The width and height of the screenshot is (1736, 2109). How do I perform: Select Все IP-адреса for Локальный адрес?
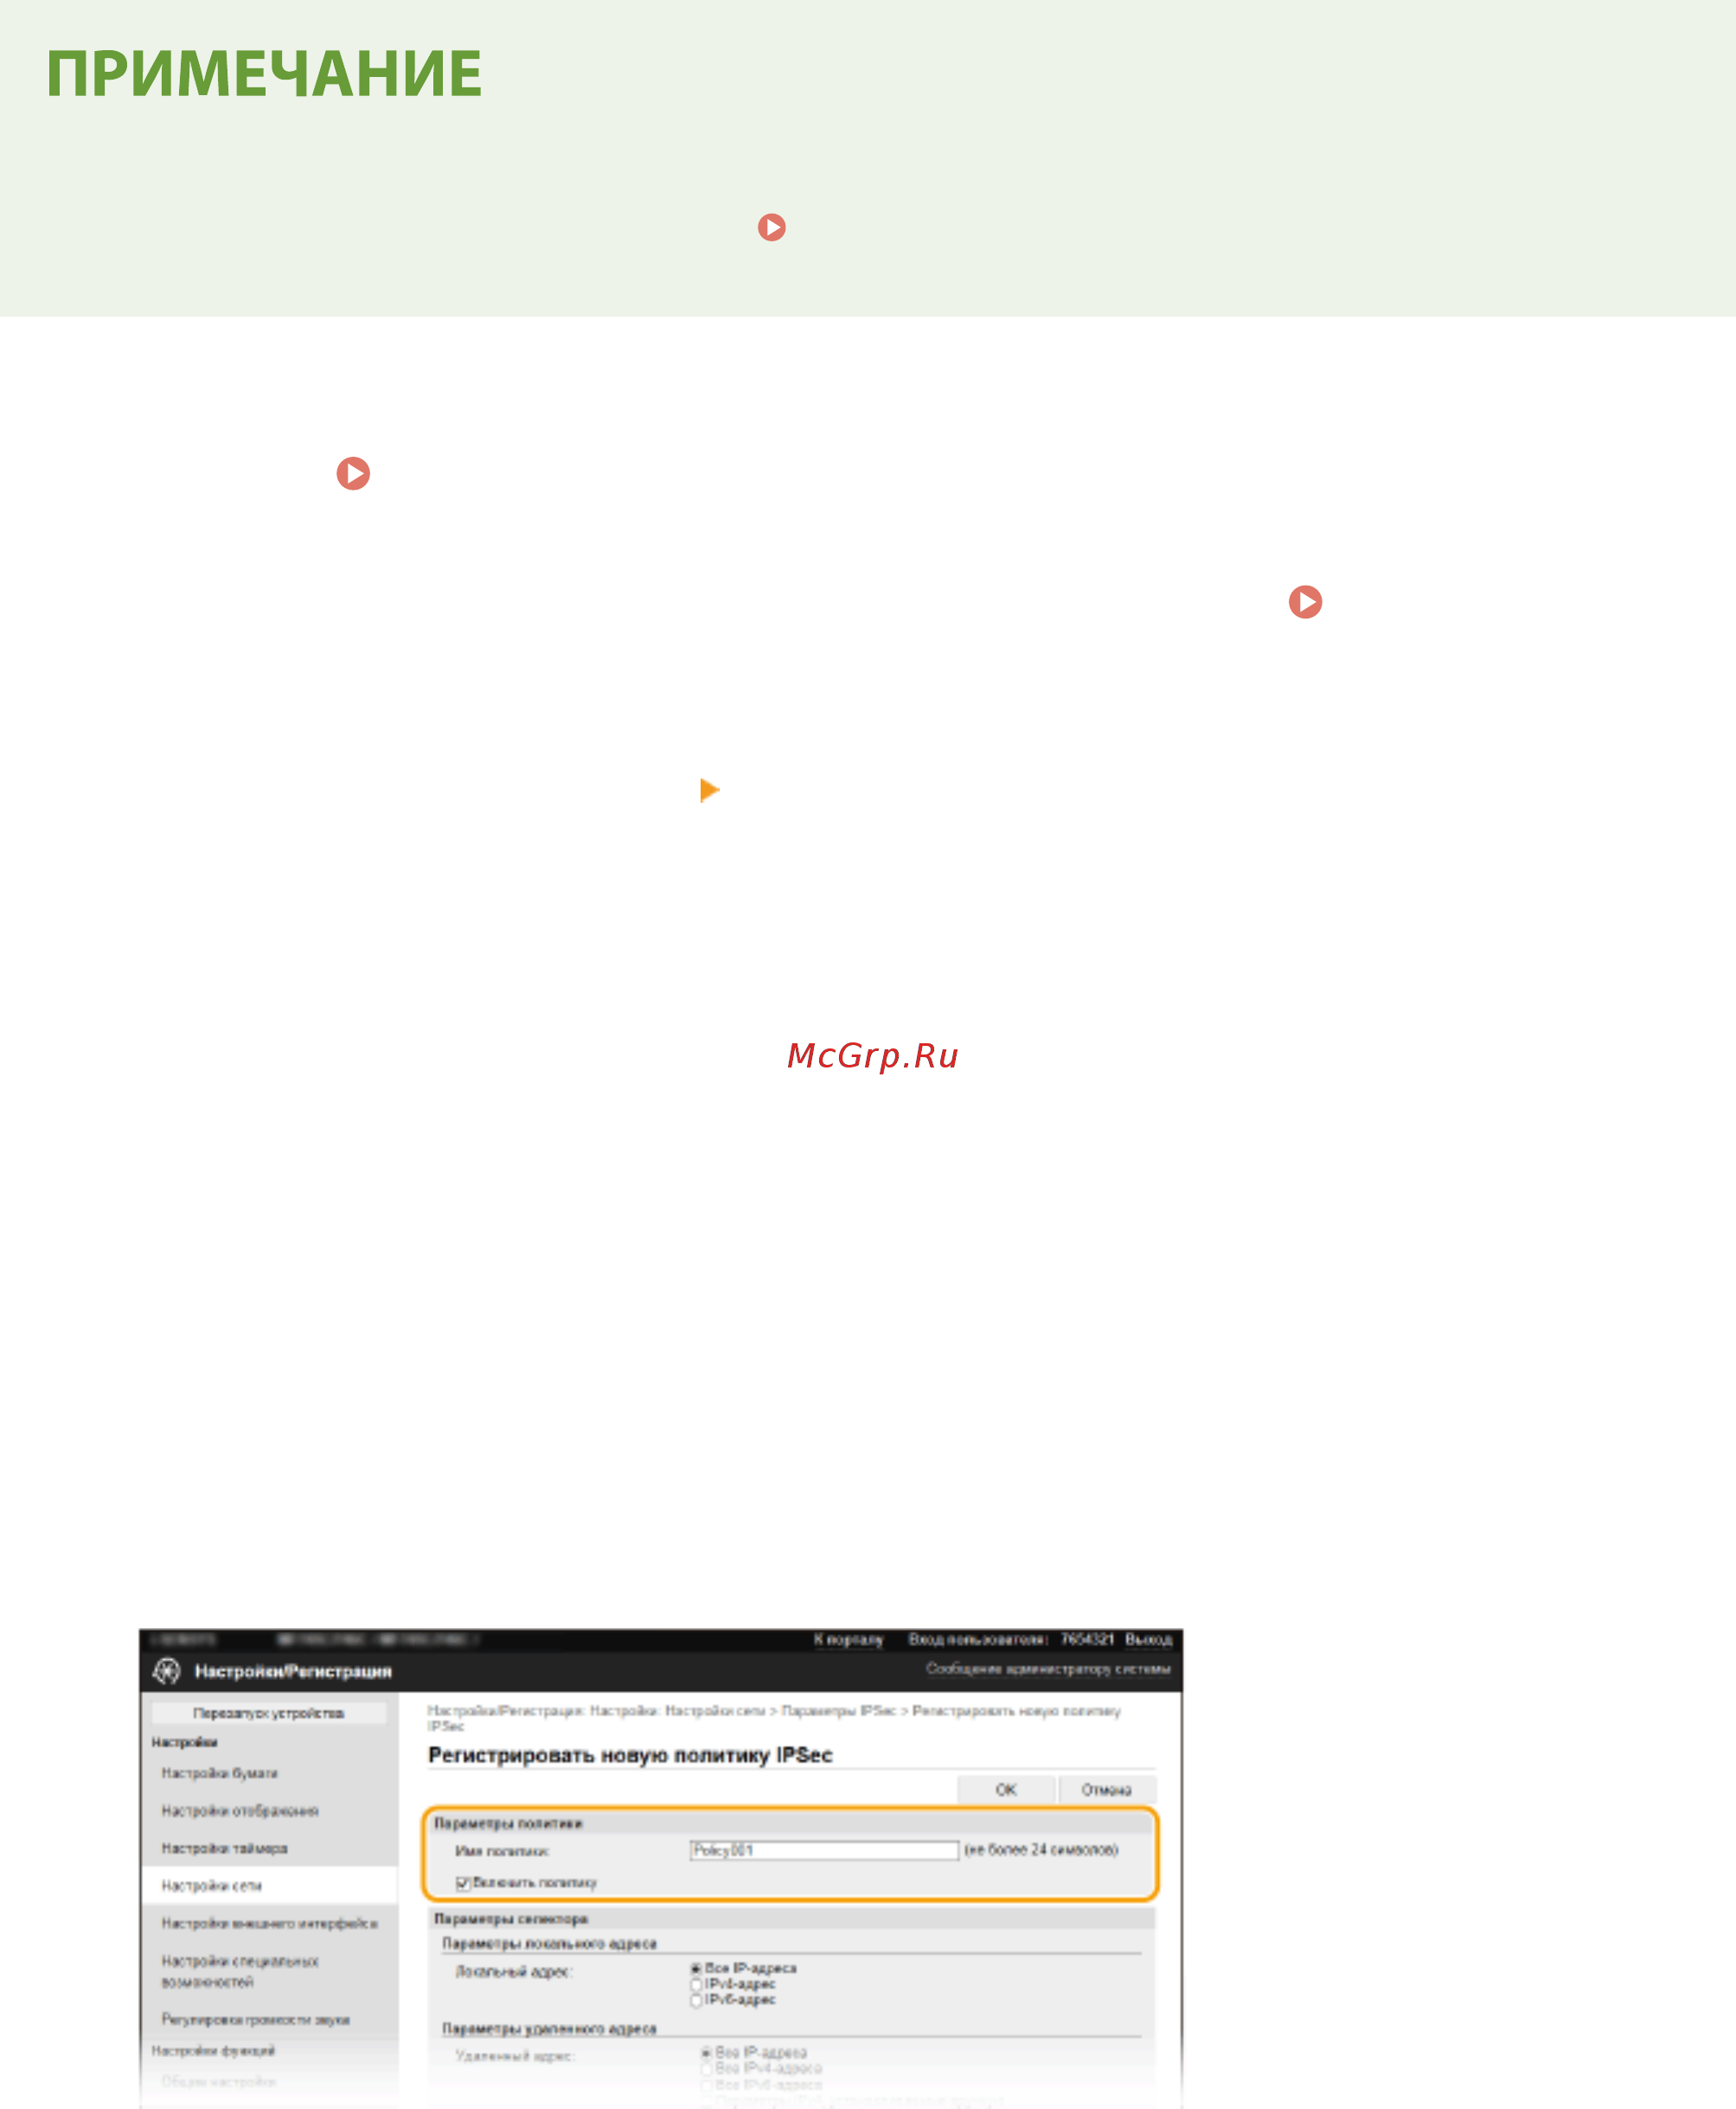click(x=696, y=1969)
